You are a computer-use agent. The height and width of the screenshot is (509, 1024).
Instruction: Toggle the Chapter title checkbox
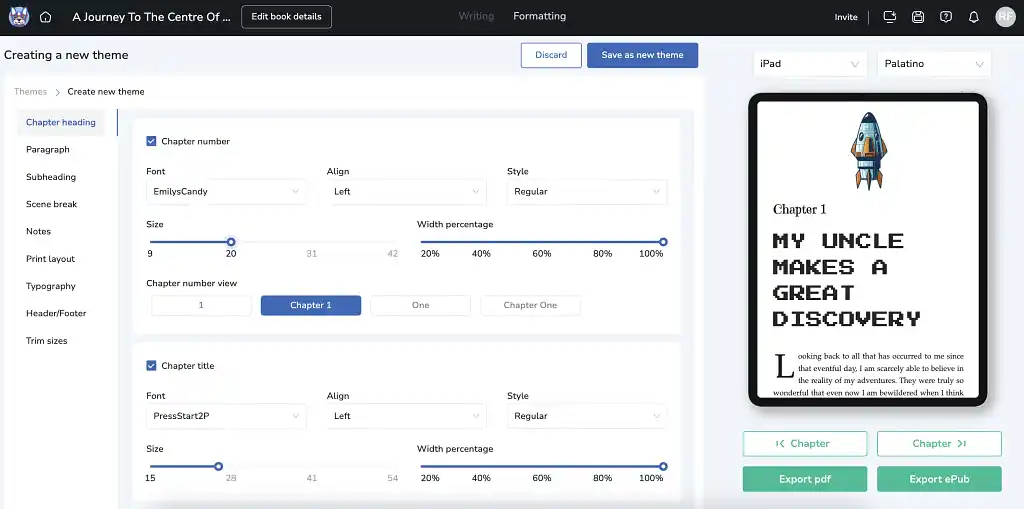pos(152,366)
